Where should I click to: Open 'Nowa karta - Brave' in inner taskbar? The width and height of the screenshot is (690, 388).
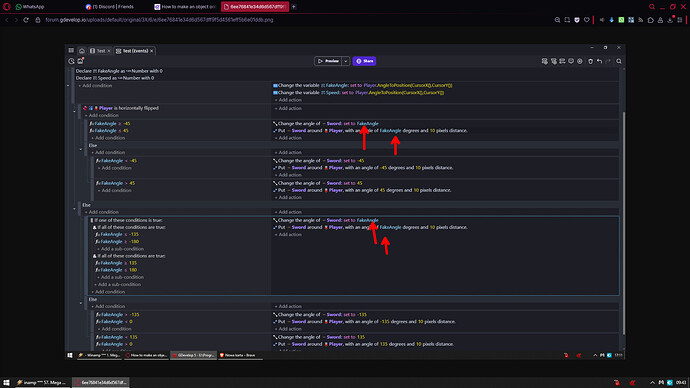pyautogui.click(x=240, y=355)
